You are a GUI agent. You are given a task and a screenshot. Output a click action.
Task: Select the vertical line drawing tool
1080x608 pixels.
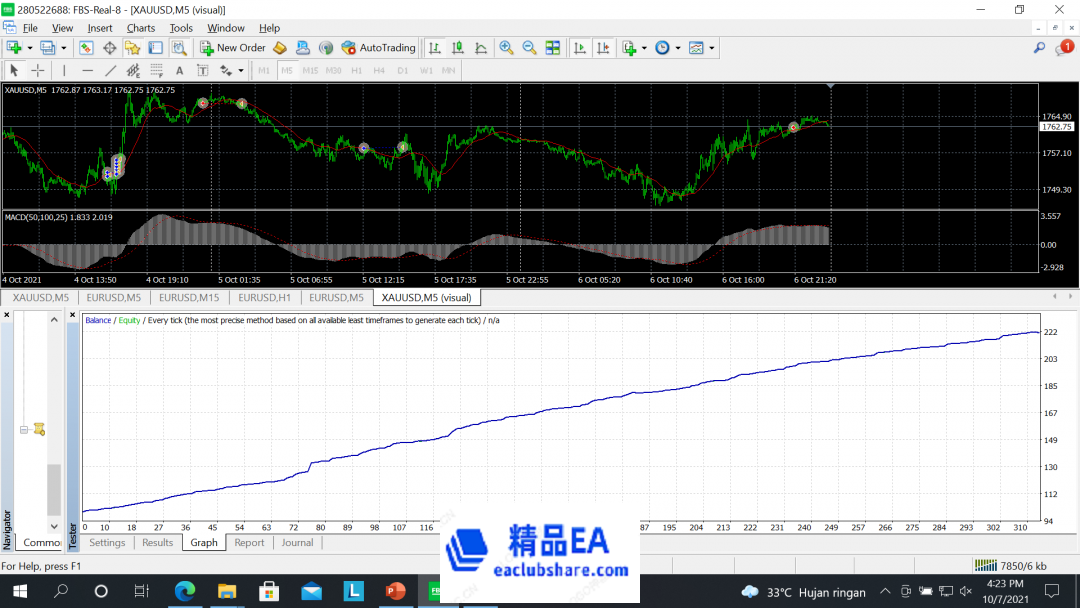(x=64, y=70)
